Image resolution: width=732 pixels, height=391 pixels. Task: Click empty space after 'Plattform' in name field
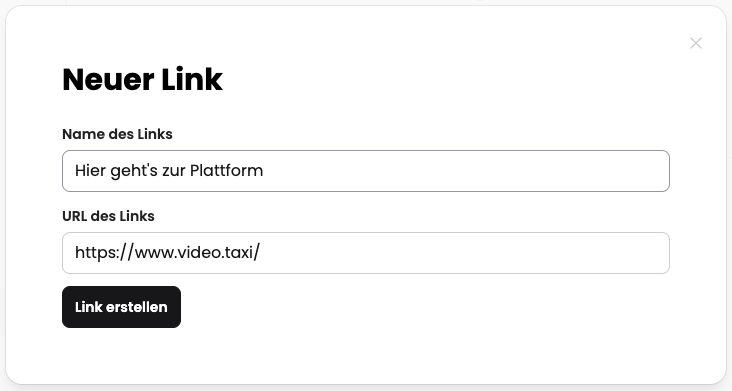467,171
